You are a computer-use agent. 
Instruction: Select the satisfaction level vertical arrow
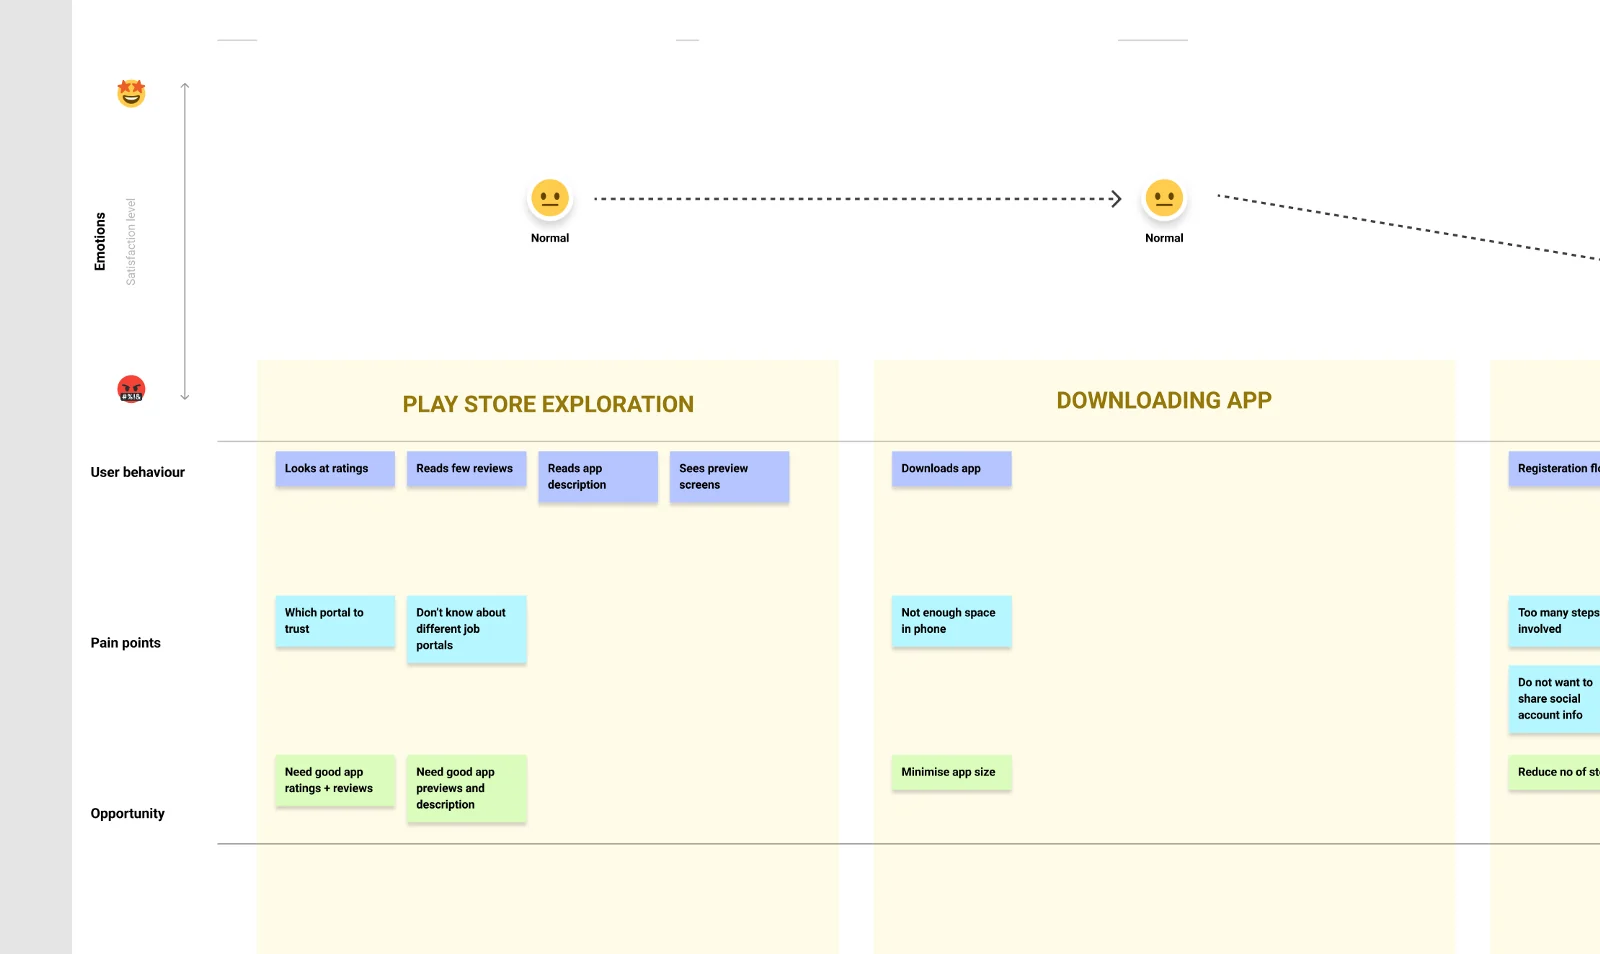click(185, 241)
